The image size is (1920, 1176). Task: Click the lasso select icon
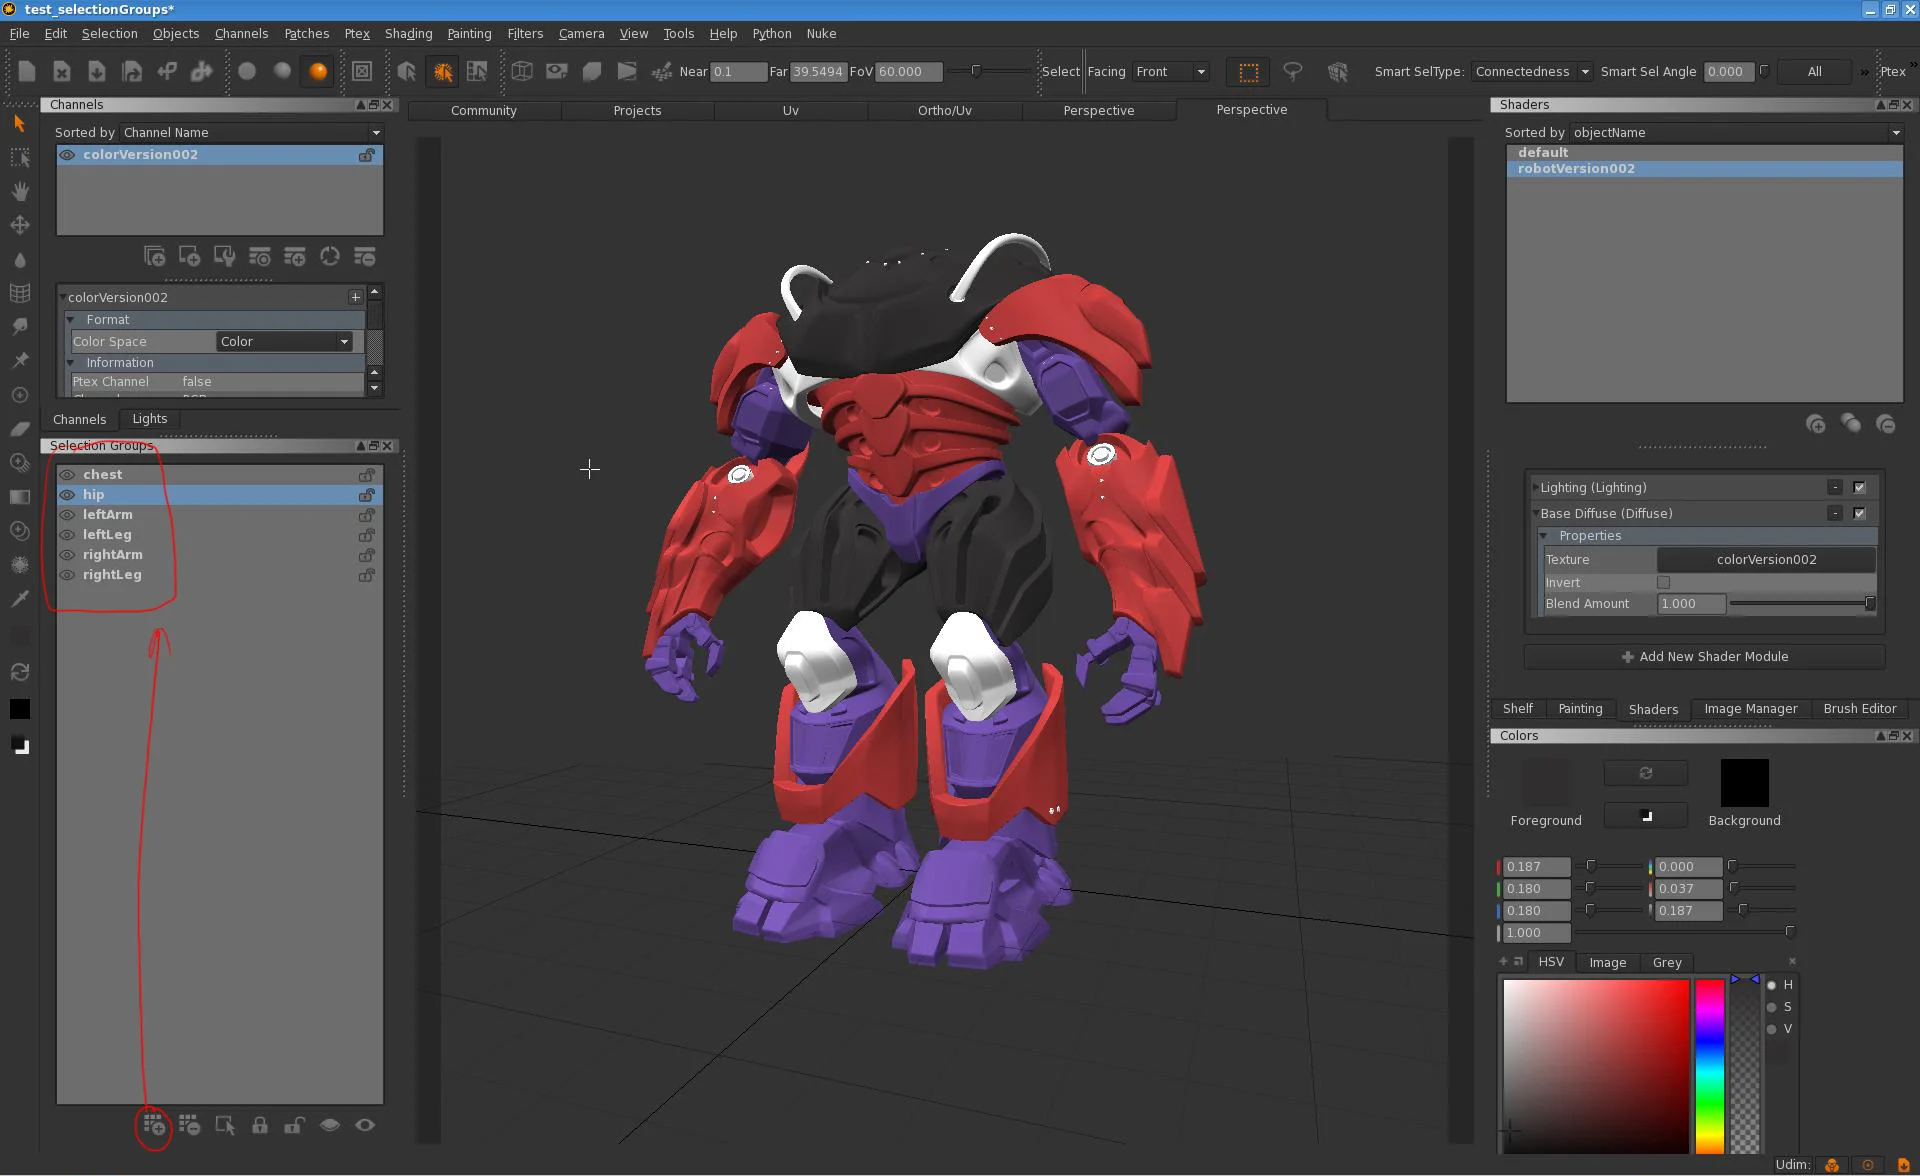[1293, 72]
